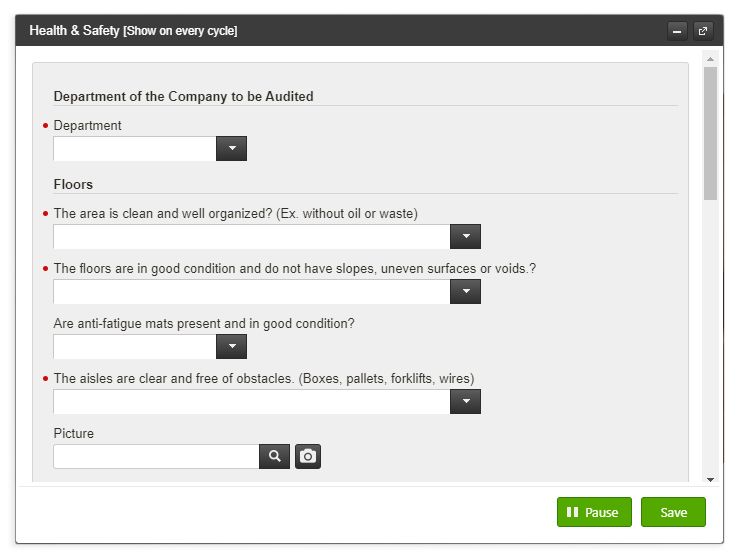The height and width of the screenshot is (560, 740).
Task: Expand the anti-fatigue mats dropdown
Action: [231, 347]
